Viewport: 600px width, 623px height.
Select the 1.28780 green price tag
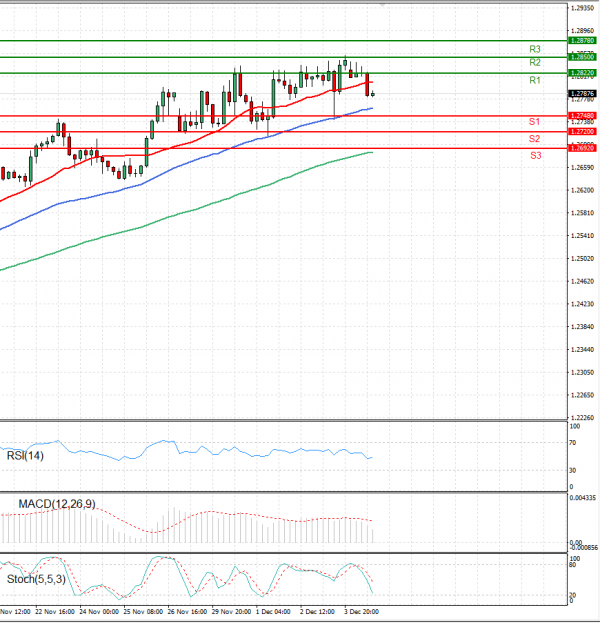(582, 41)
